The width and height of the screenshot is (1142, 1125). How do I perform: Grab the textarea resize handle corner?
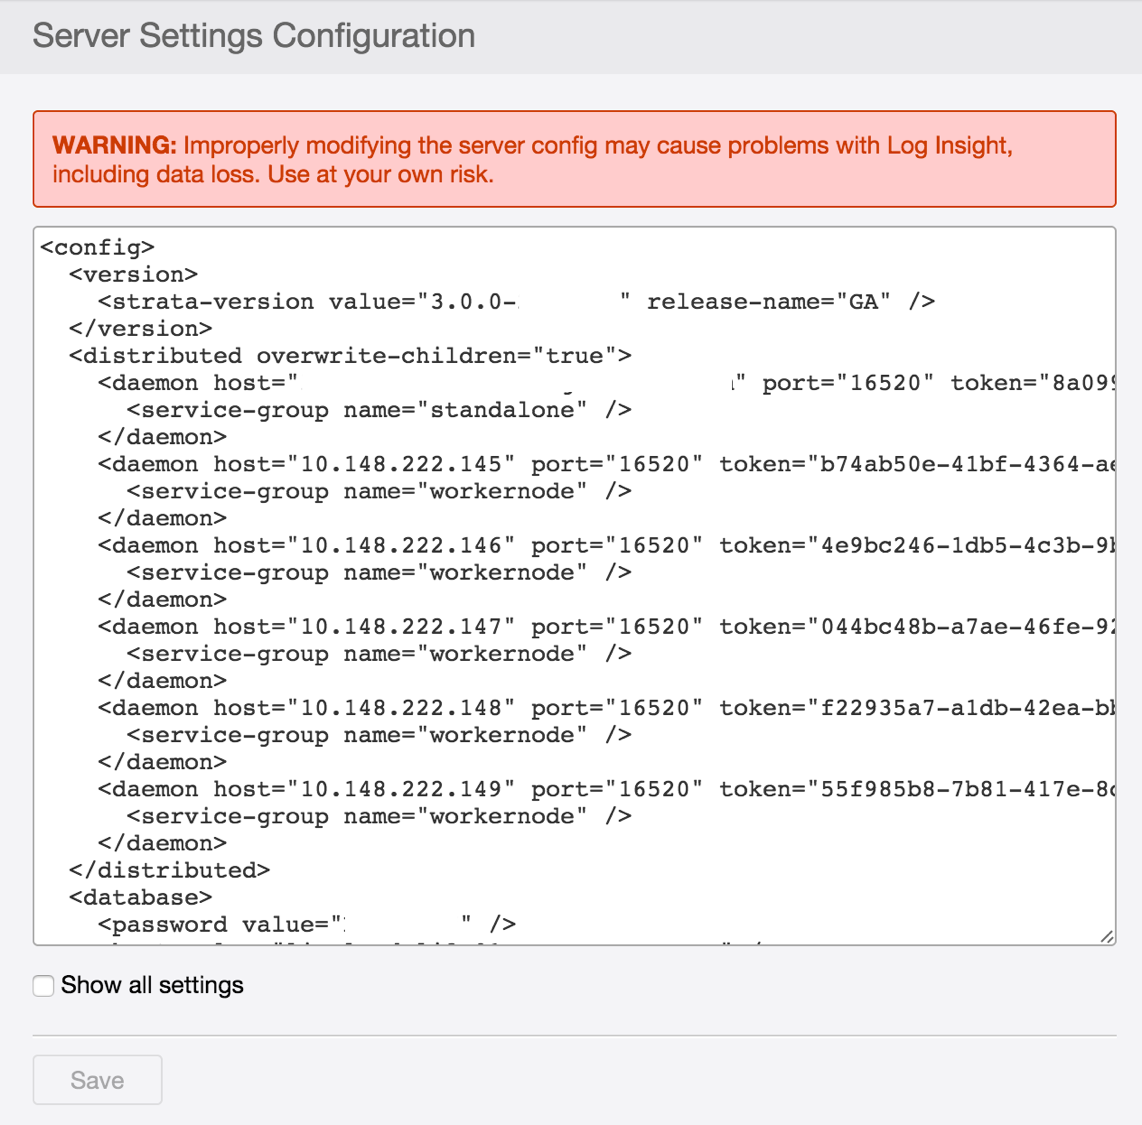pyautogui.click(x=1106, y=936)
